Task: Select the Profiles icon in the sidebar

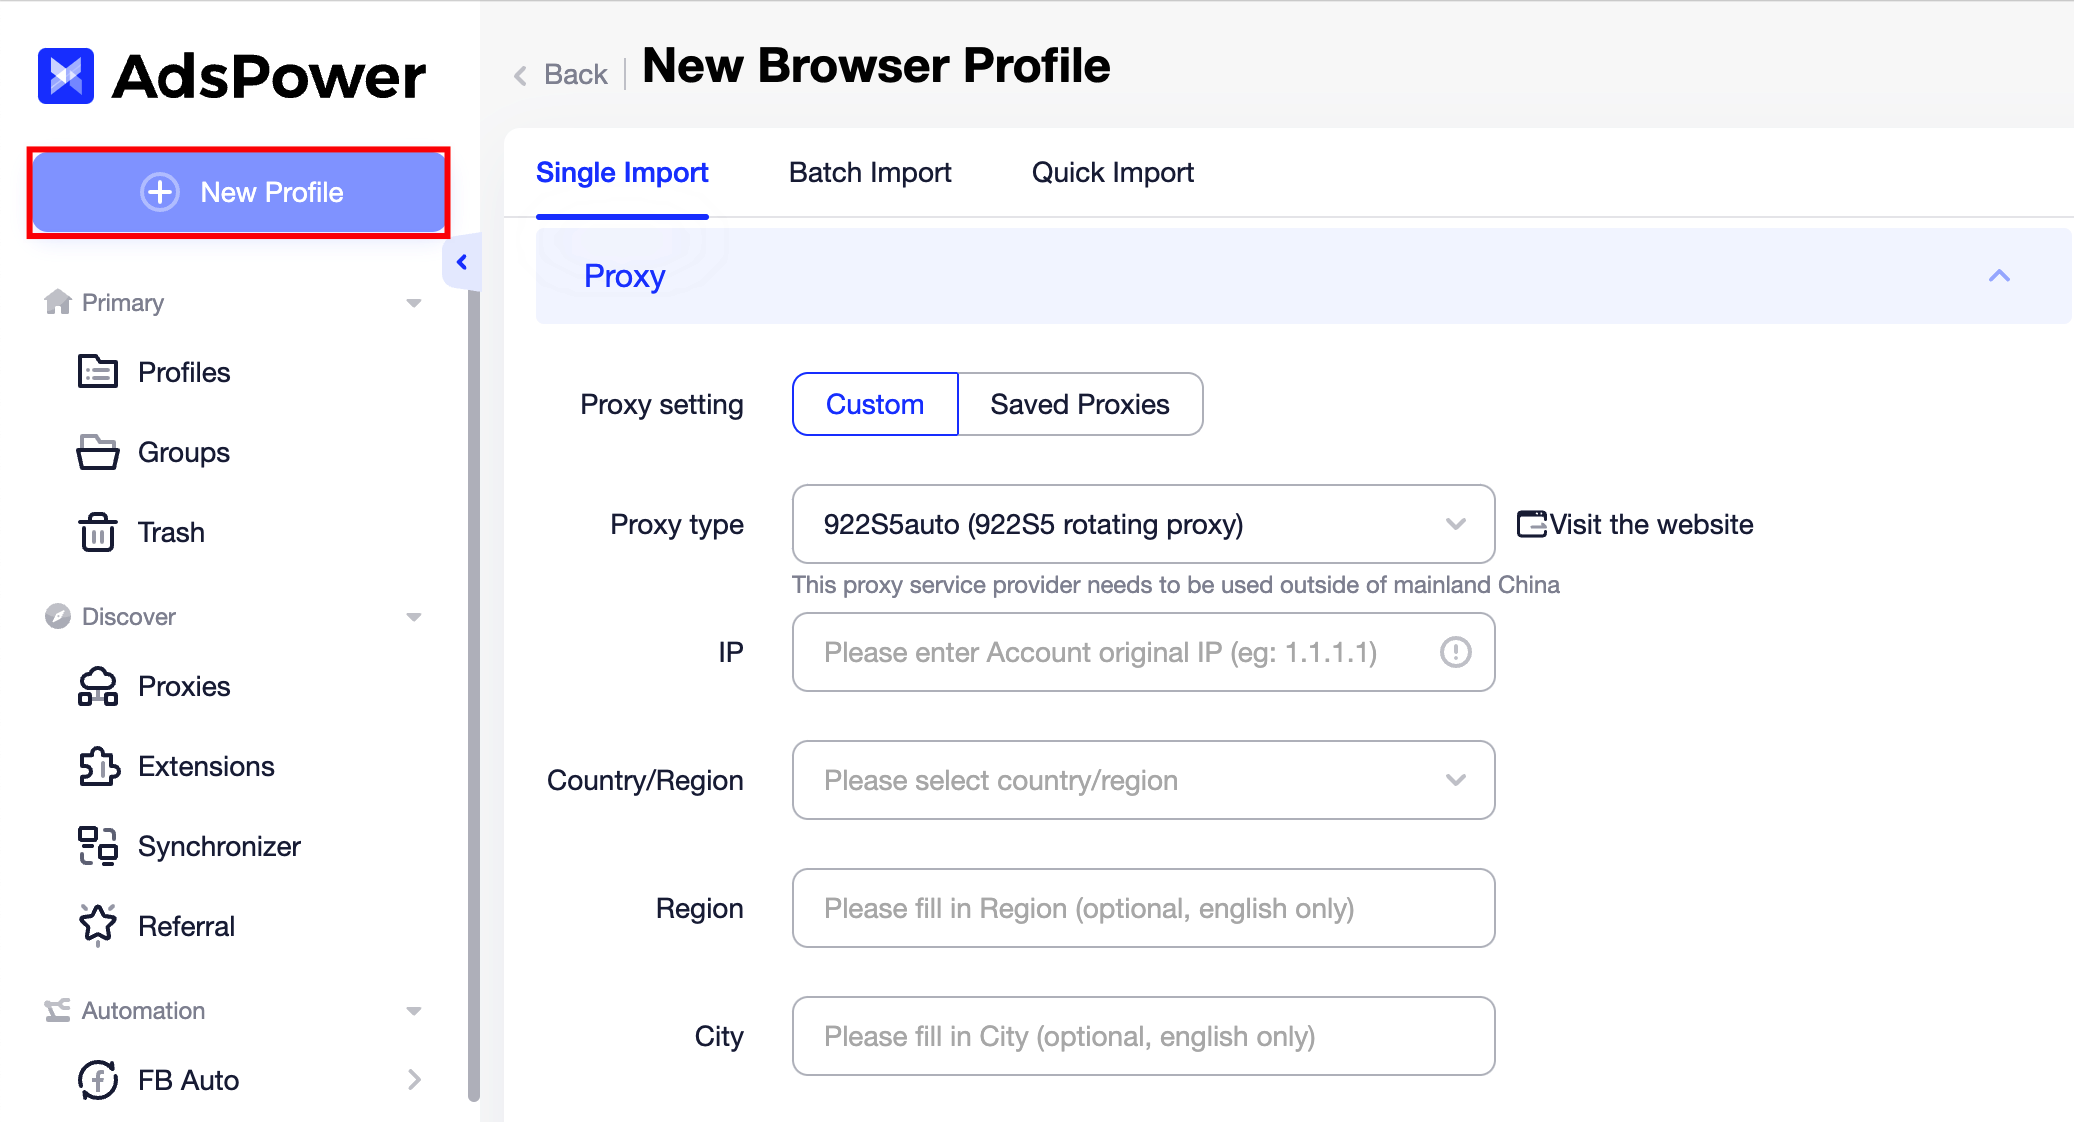Action: coord(98,371)
